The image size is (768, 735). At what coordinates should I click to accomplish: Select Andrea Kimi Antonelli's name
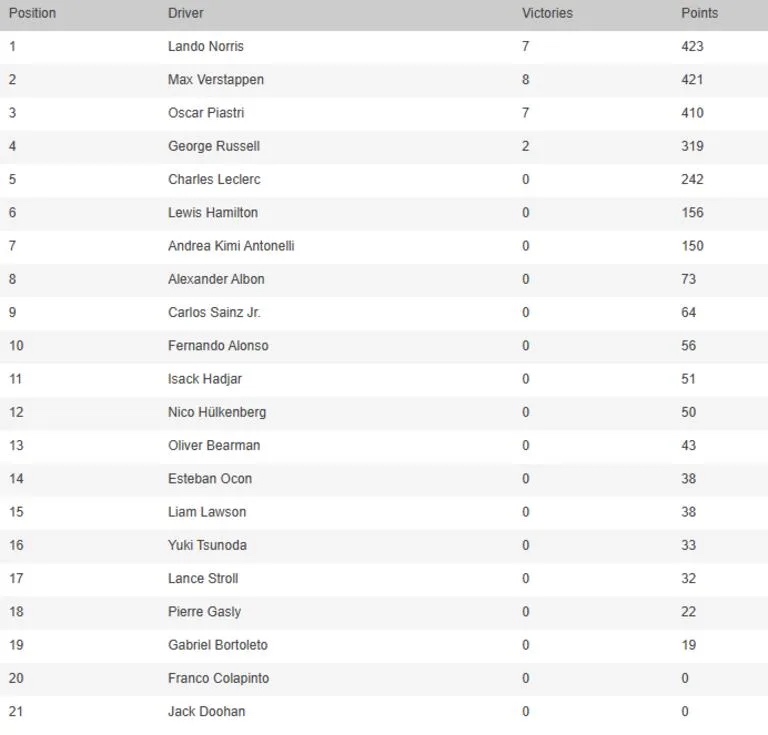coord(231,245)
